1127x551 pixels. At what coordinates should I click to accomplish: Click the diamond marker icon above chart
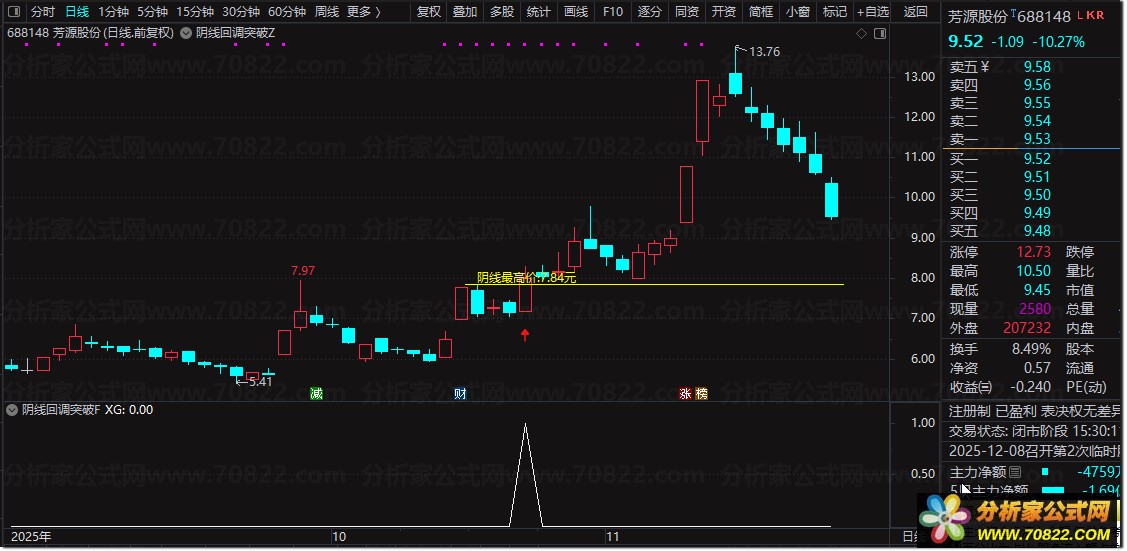coord(861,33)
